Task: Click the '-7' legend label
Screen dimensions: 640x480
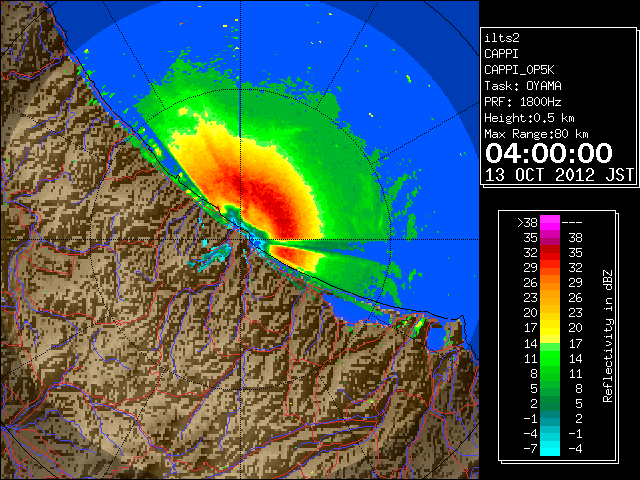Action: point(530,449)
